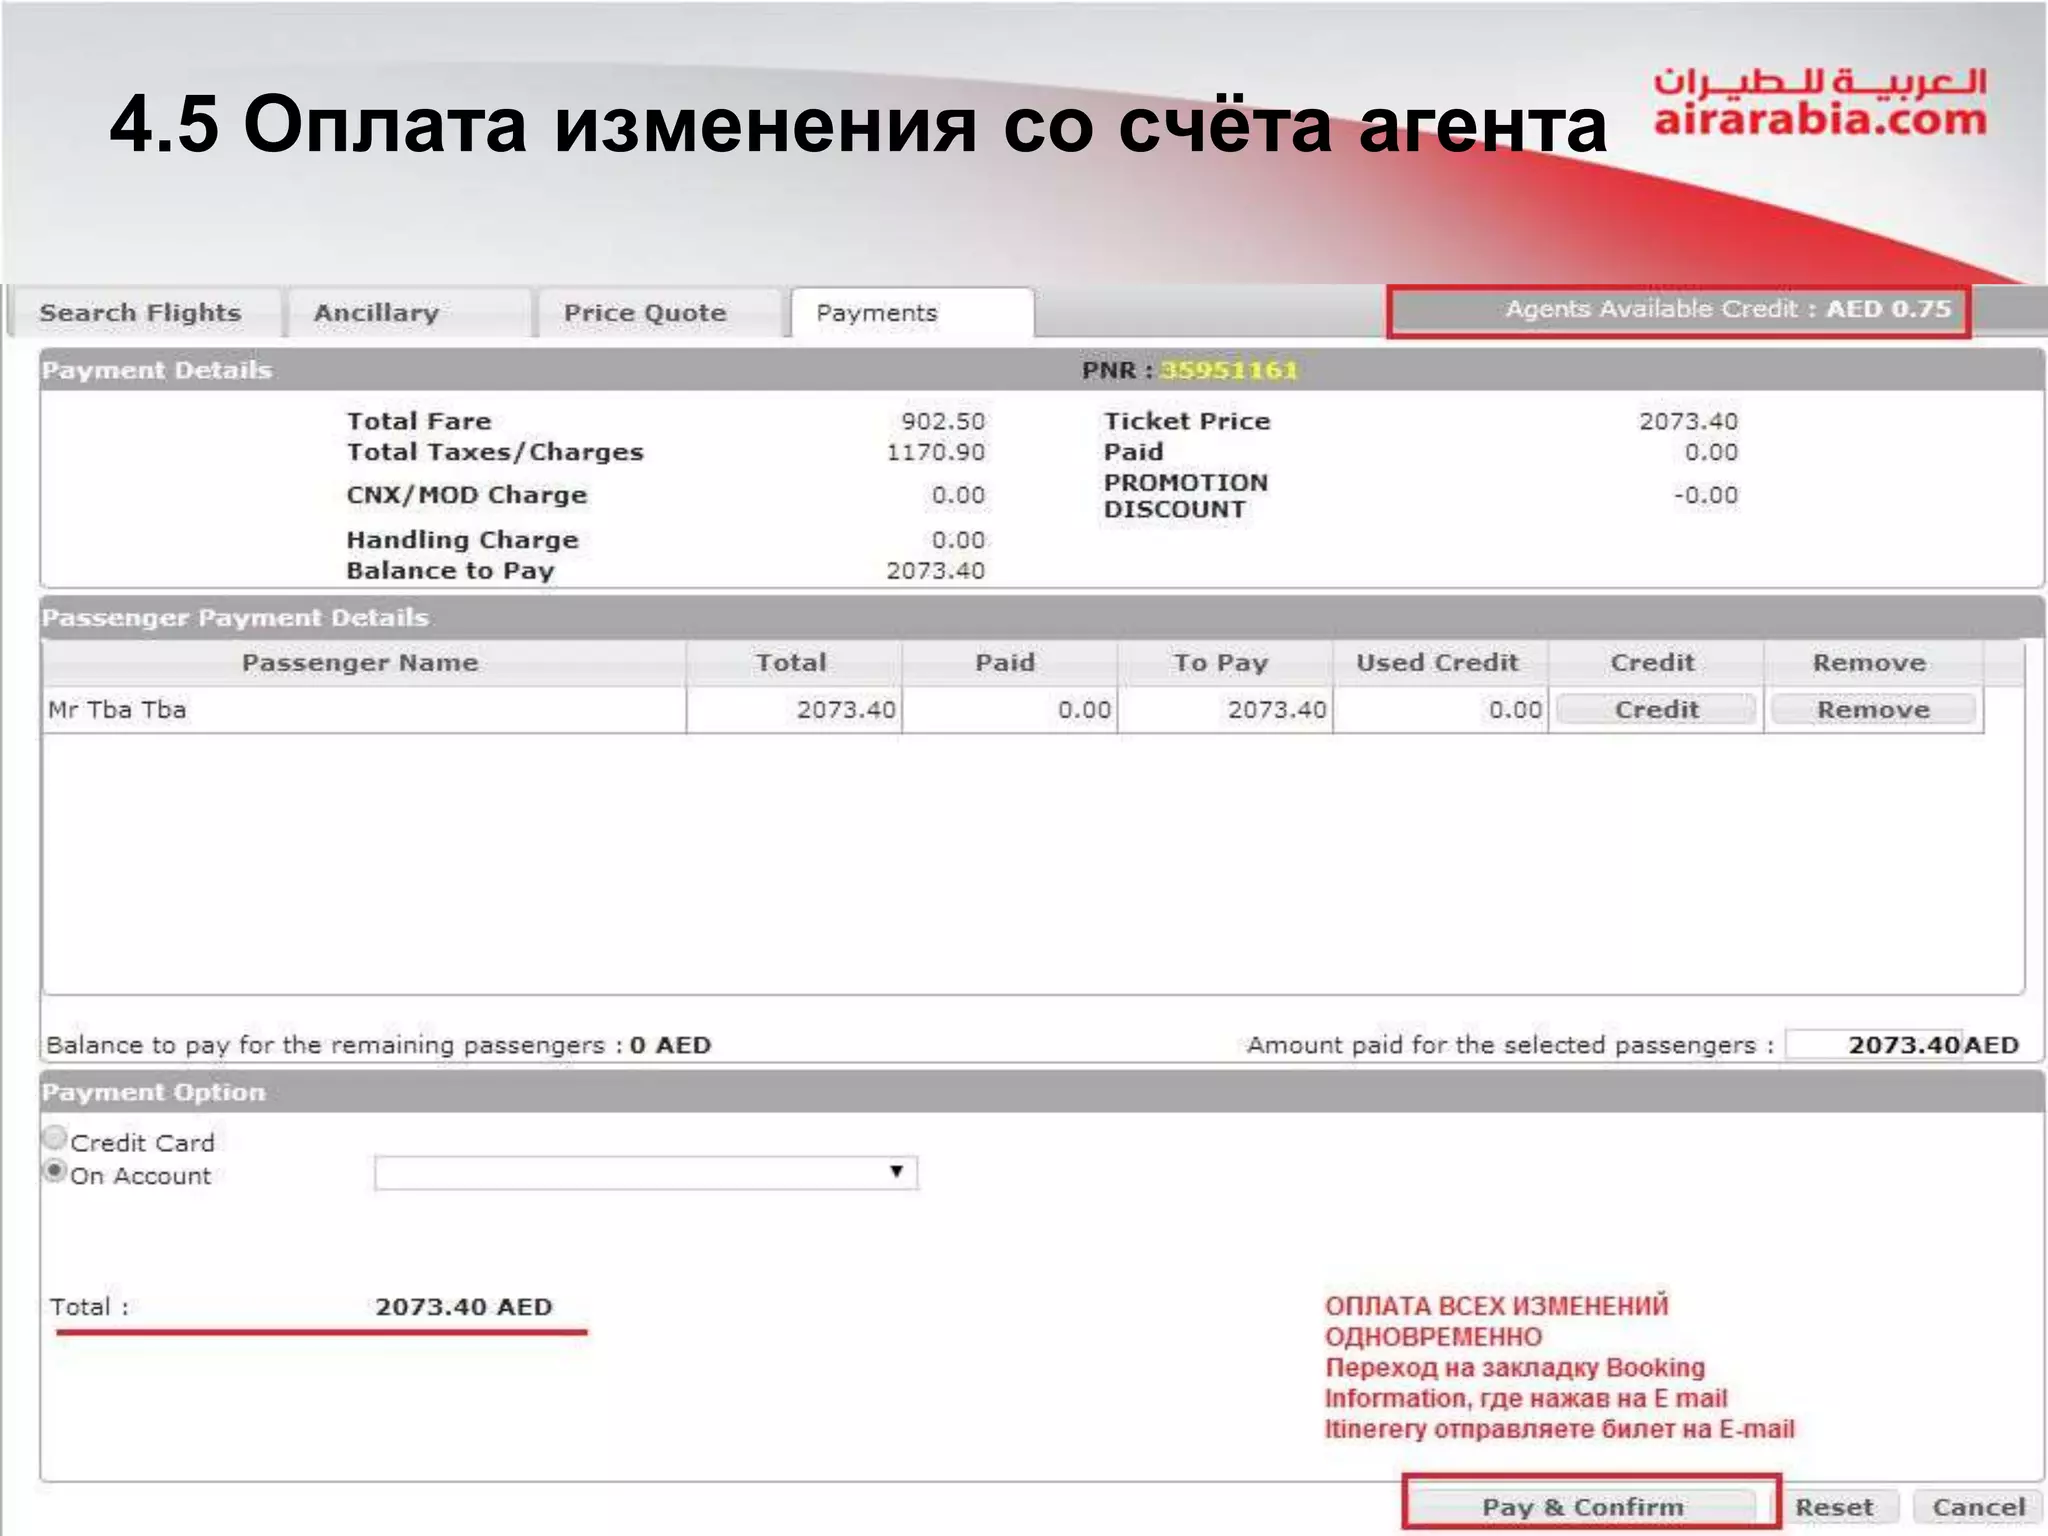The image size is (2048, 1536).
Task: Click Total Taxes/Charges value 1170.90
Action: click(935, 452)
